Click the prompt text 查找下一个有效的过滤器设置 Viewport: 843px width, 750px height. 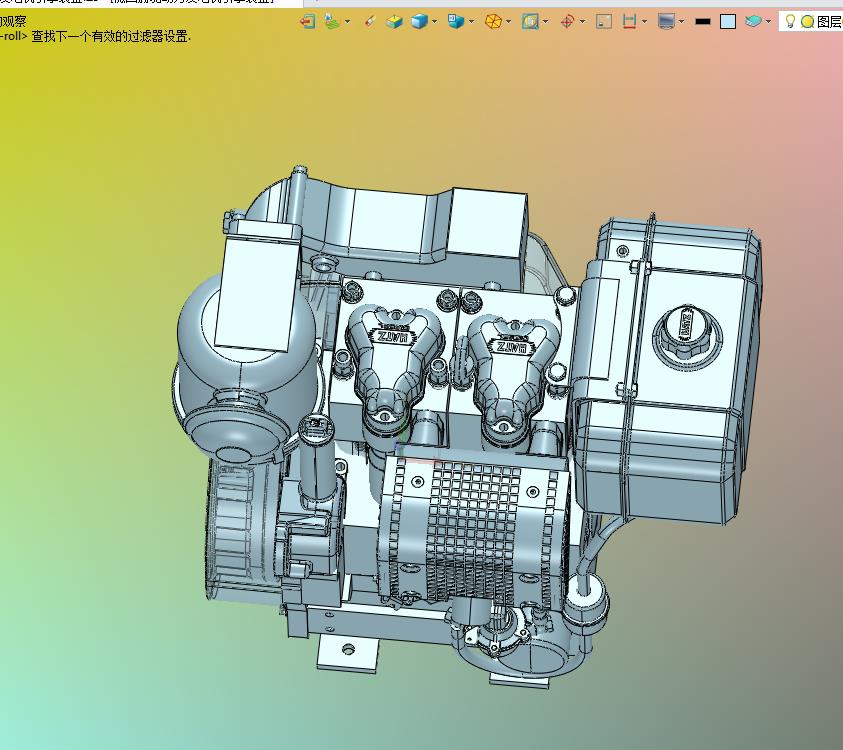coord(111,37)
